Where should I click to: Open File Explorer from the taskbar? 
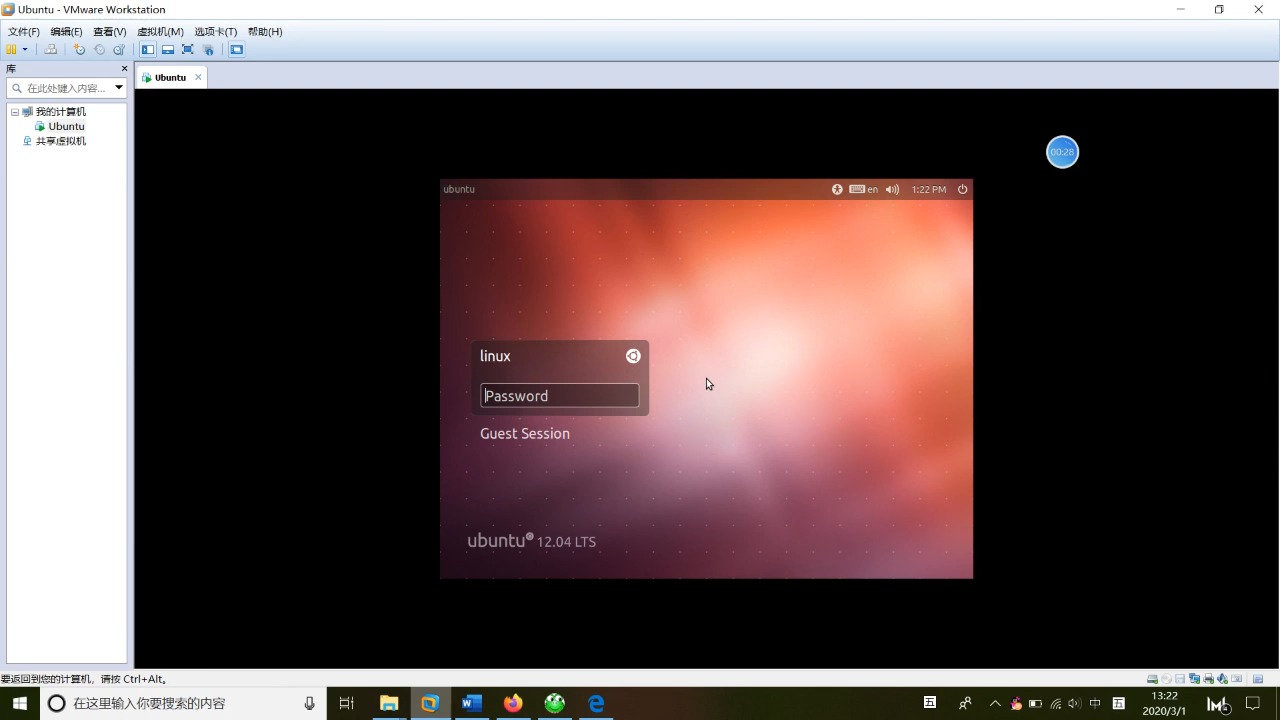388,703
